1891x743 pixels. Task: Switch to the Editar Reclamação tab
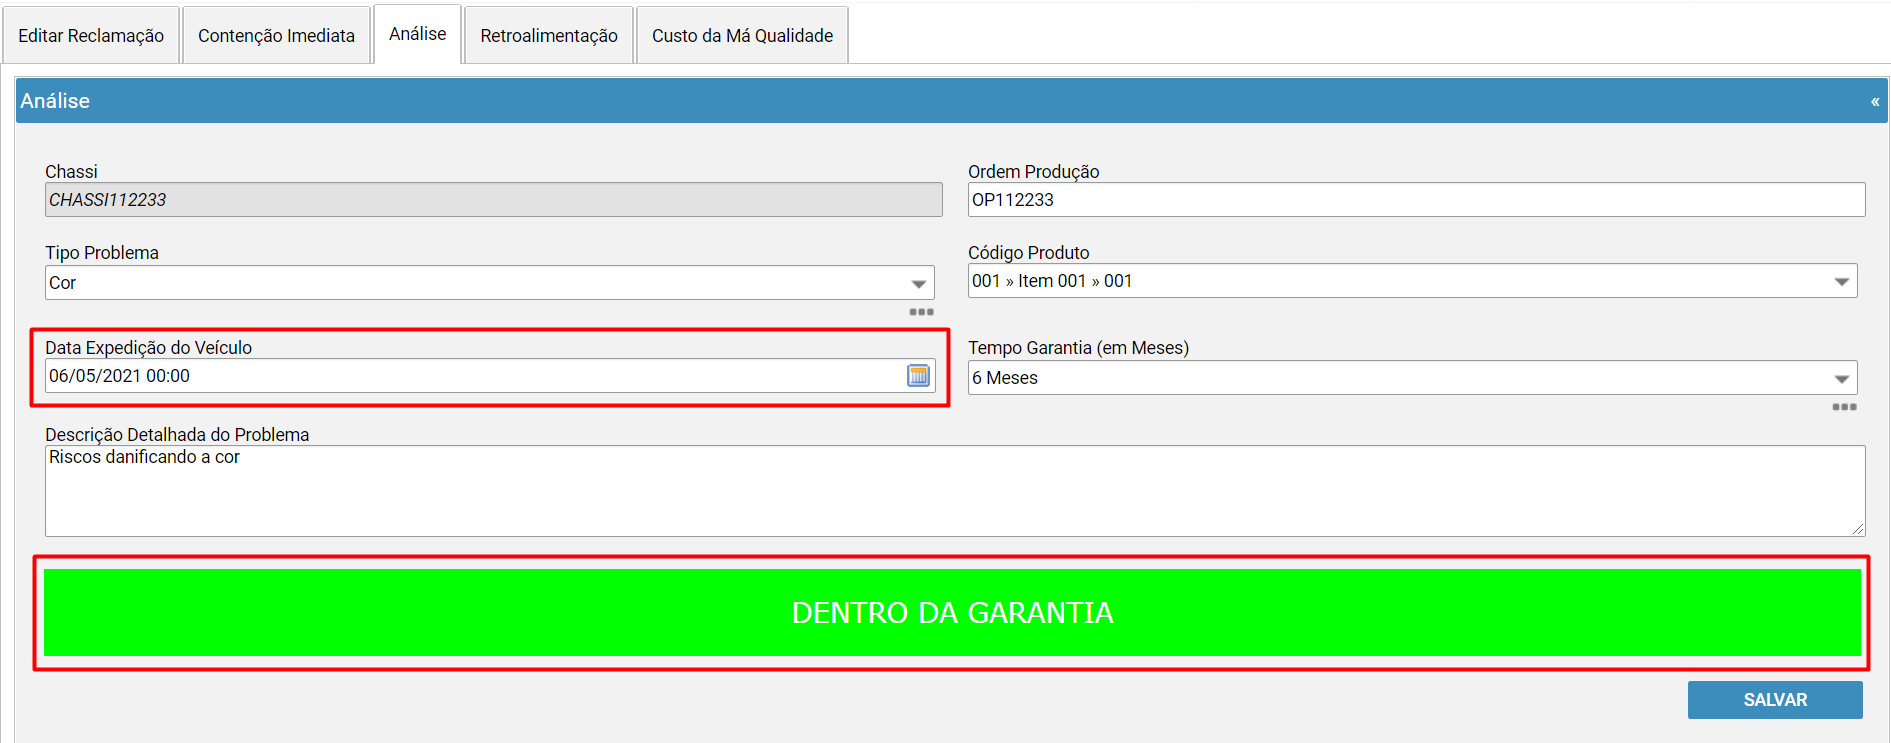coord(91,36)
